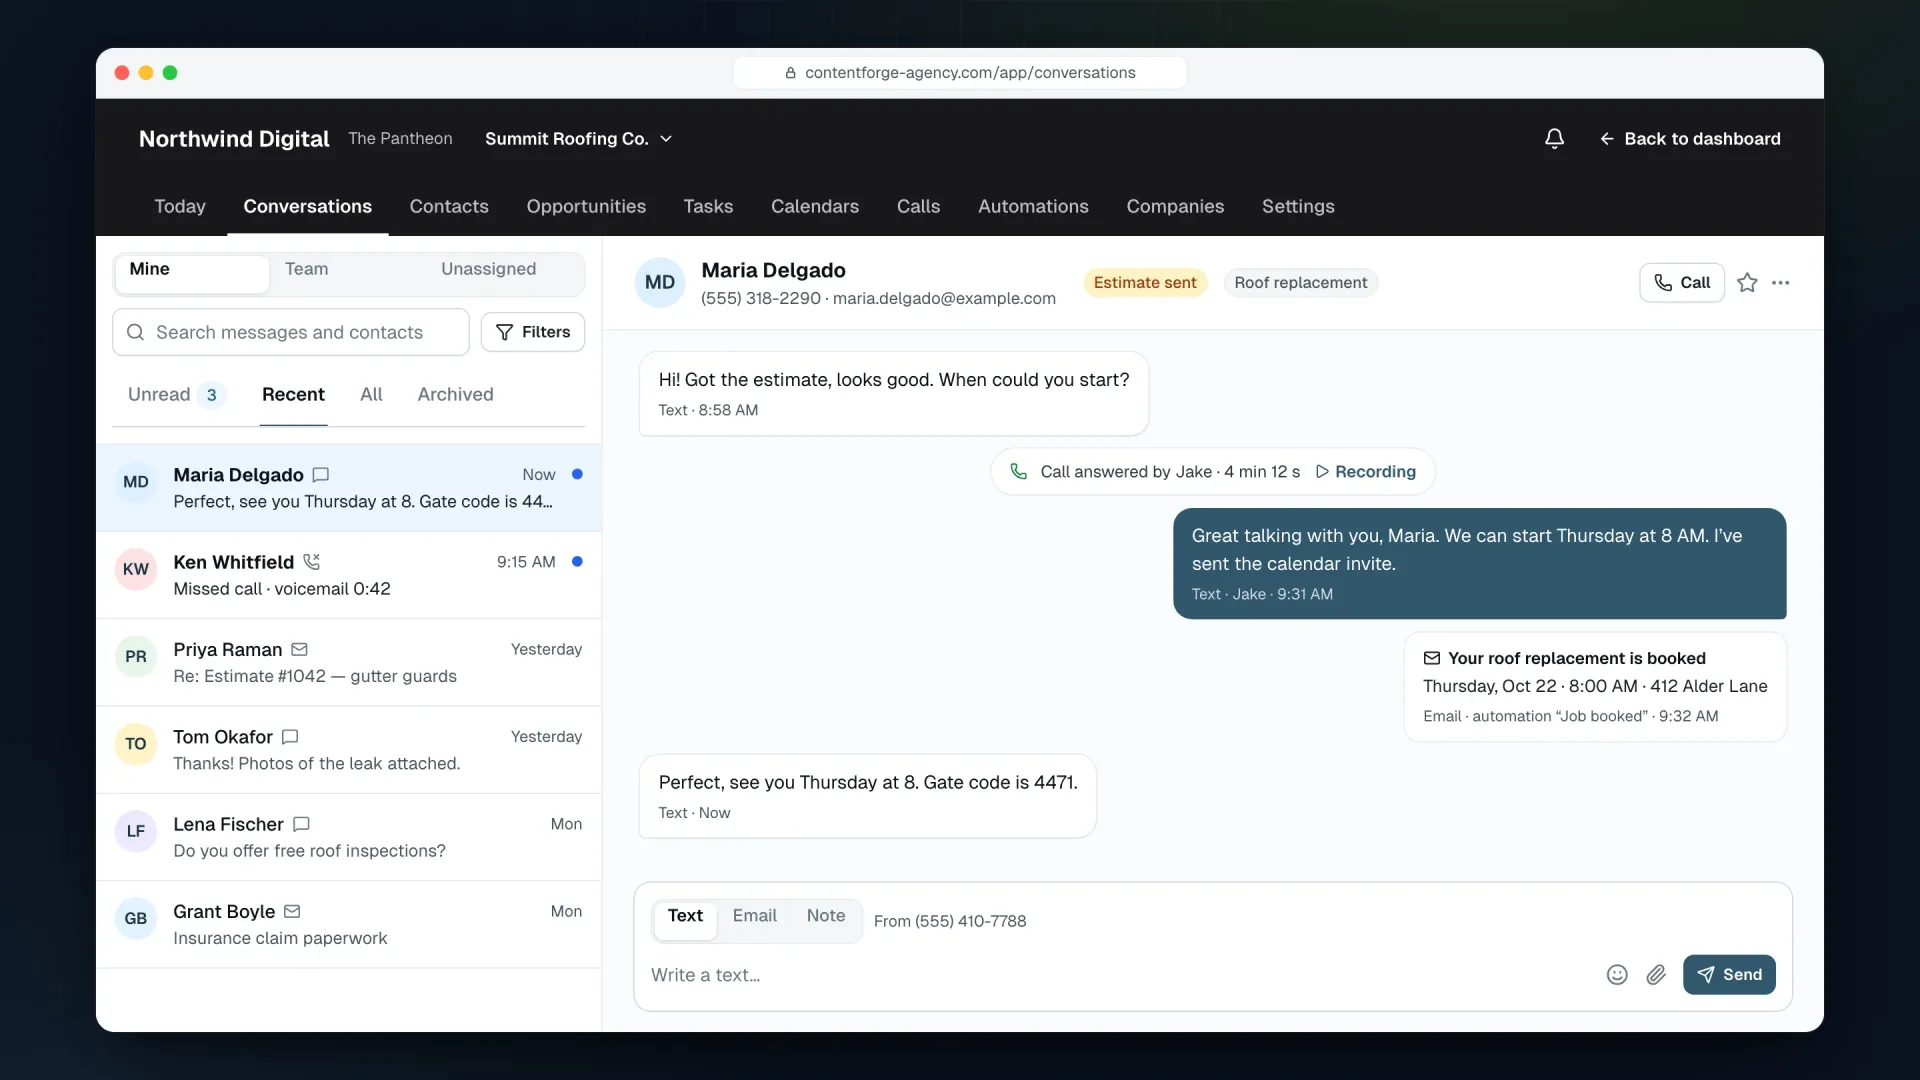Expand Summit Roofing Co. account dropdown
1920x1080 pixels.
[x=578, y=139]
